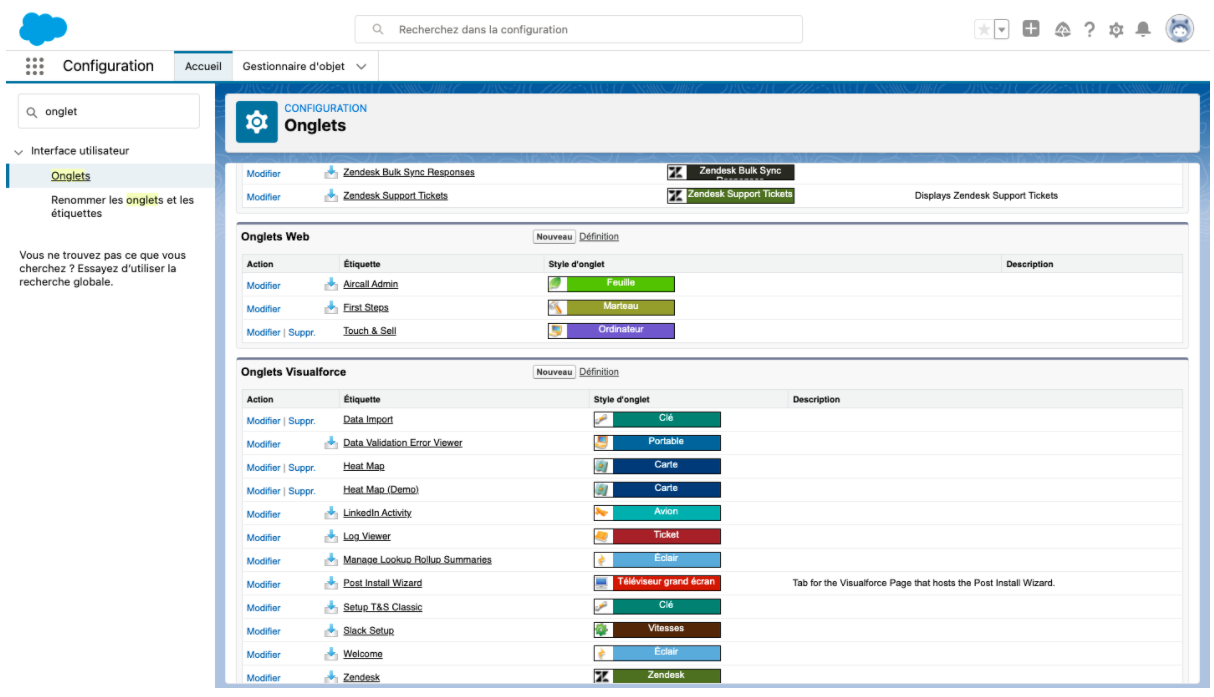Click the Salesforce cloud logo
Viewport: 1214px width, 697px height.
click(42, 28)
